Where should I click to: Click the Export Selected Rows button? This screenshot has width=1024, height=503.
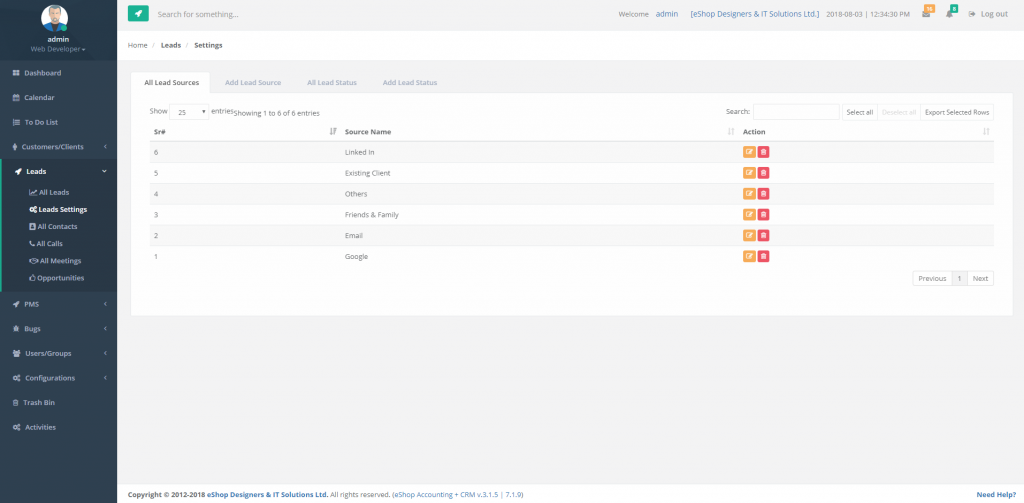[956, 113]
